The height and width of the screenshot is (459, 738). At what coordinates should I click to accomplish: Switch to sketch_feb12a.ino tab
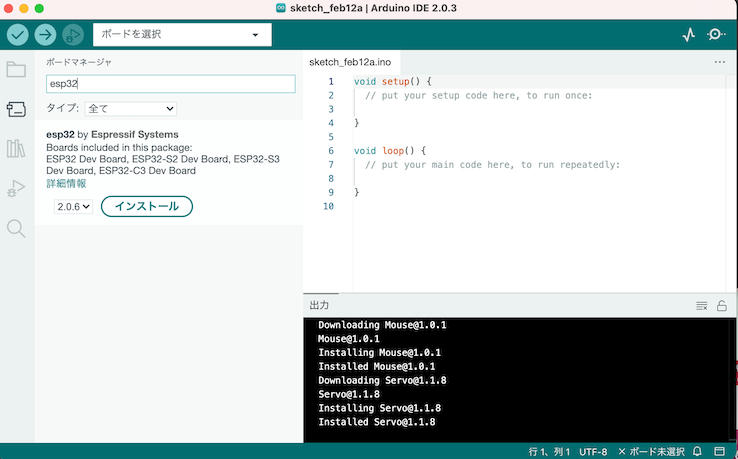(350, 62)
